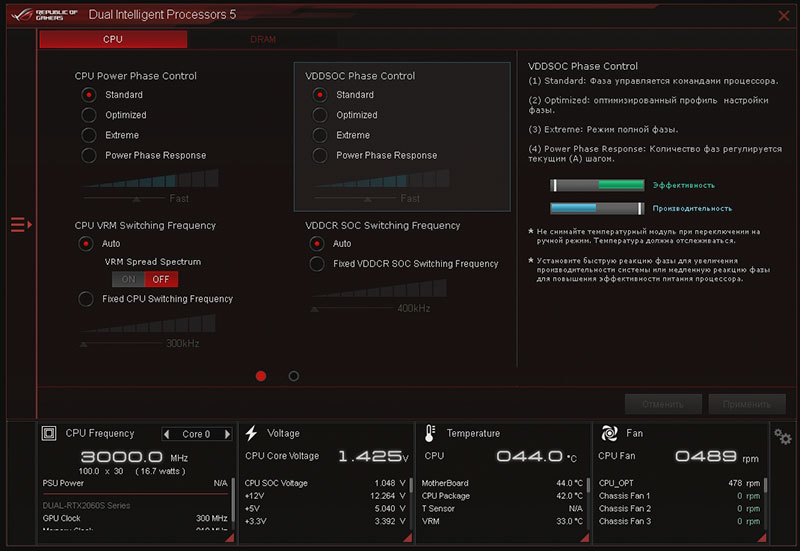Select Extreme under CPU Power Phase Control
The width and height of the screenshot is (800, 551).
89,135
